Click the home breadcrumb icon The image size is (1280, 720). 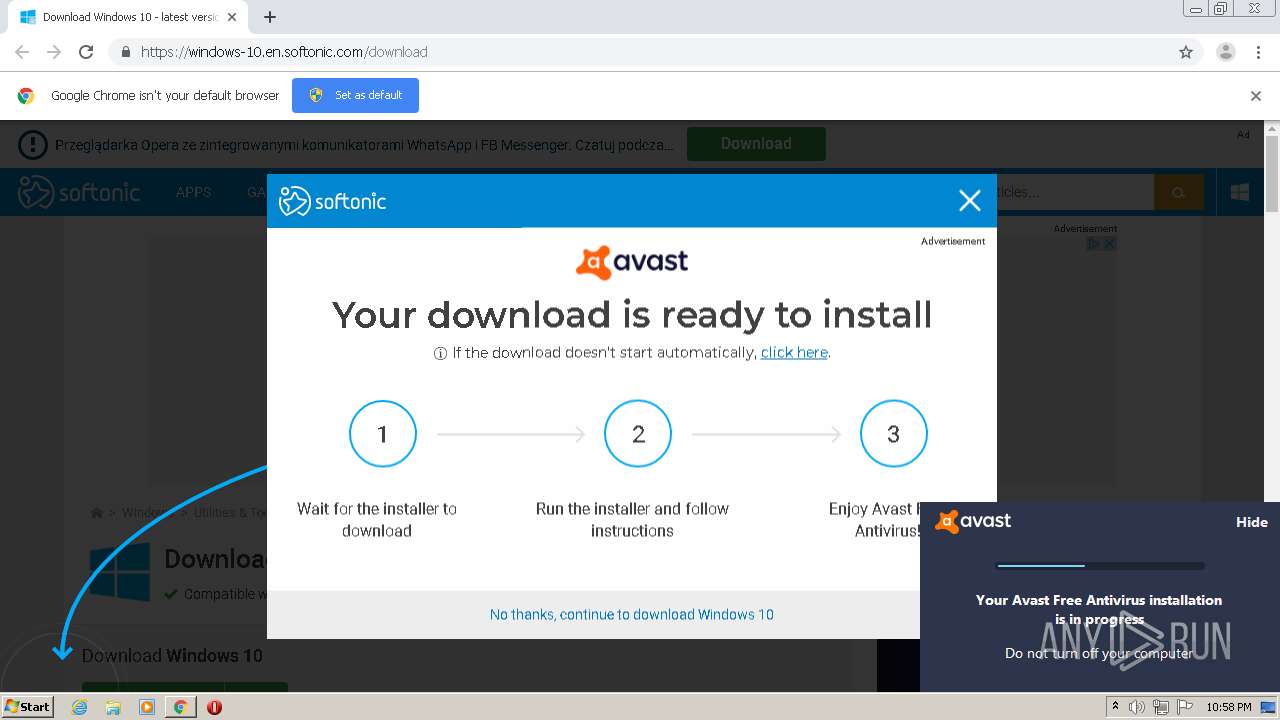tap(97, 513)
